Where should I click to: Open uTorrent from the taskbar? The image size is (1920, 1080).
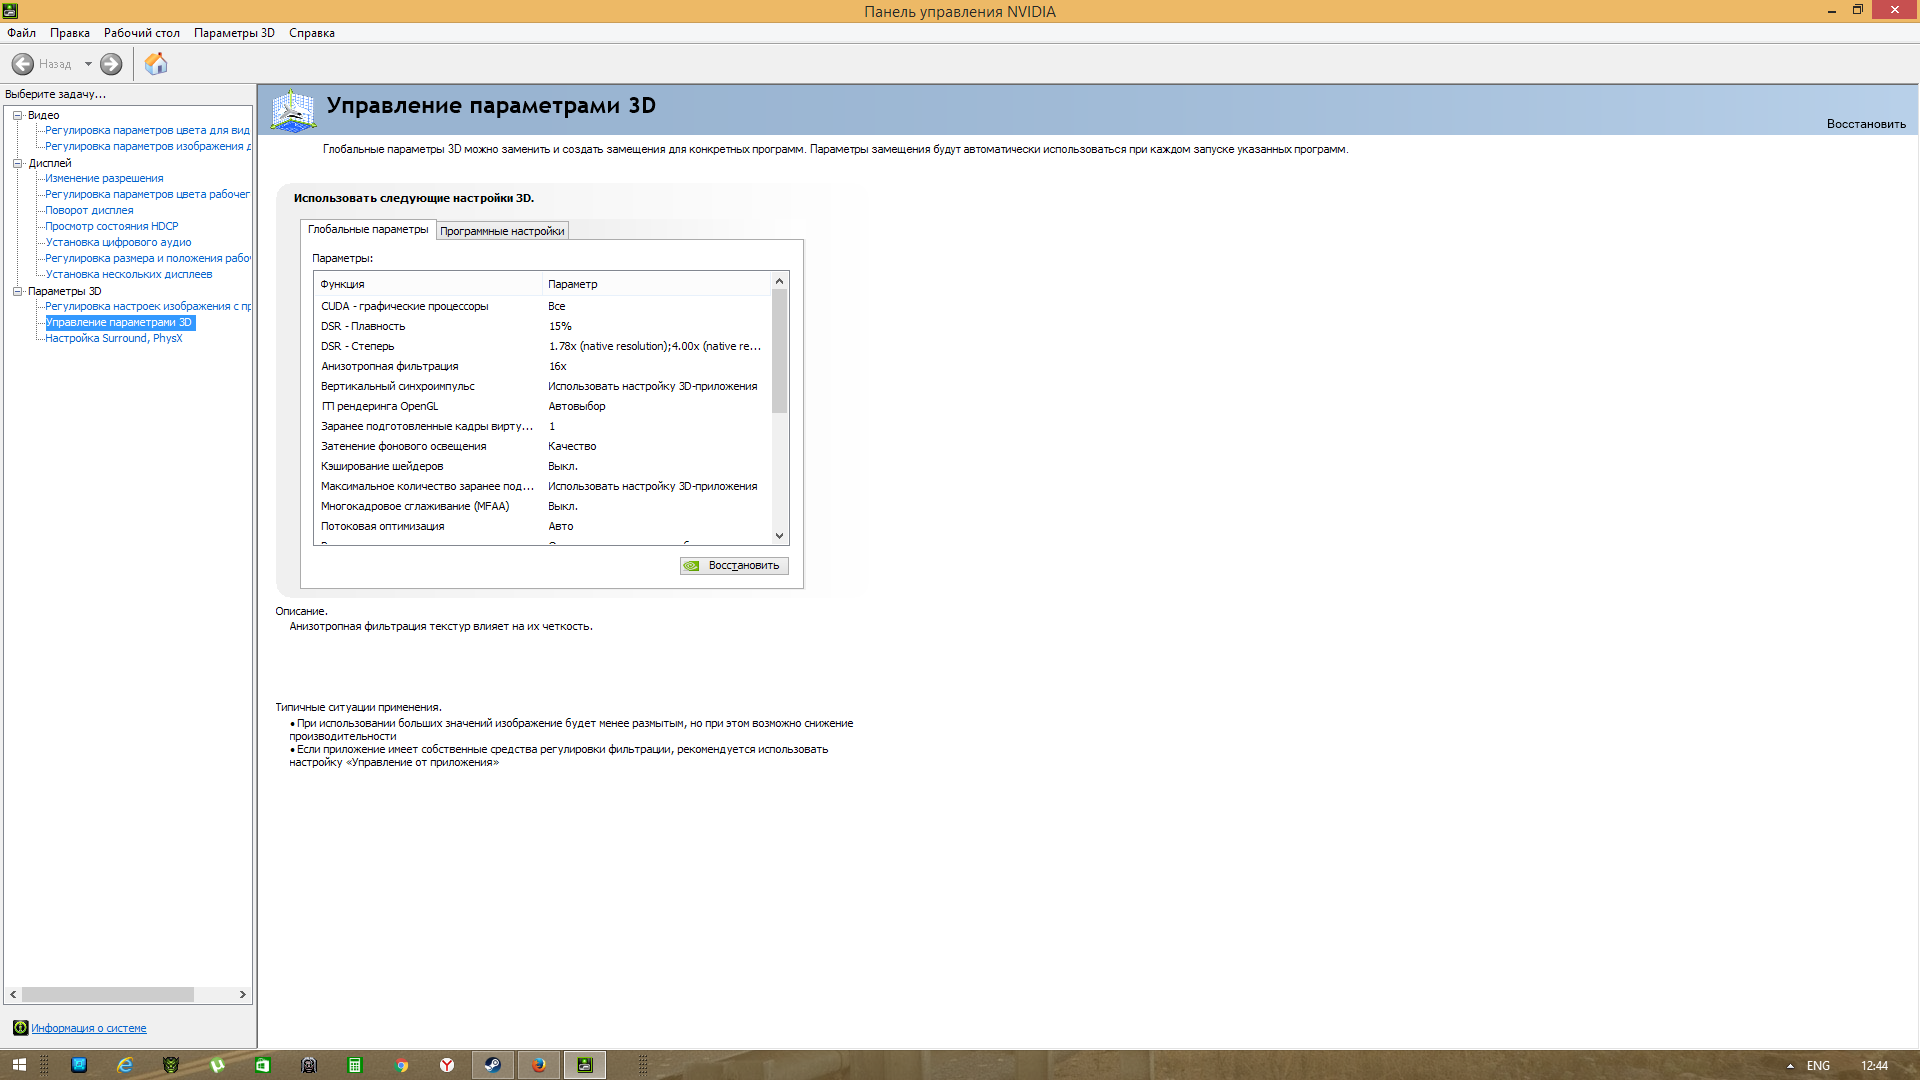click(217, 1065)
